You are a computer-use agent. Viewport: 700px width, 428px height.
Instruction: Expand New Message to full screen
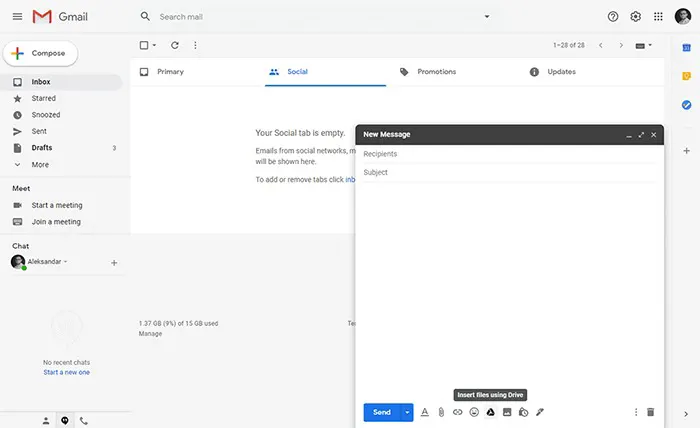[x=641, y=135]
